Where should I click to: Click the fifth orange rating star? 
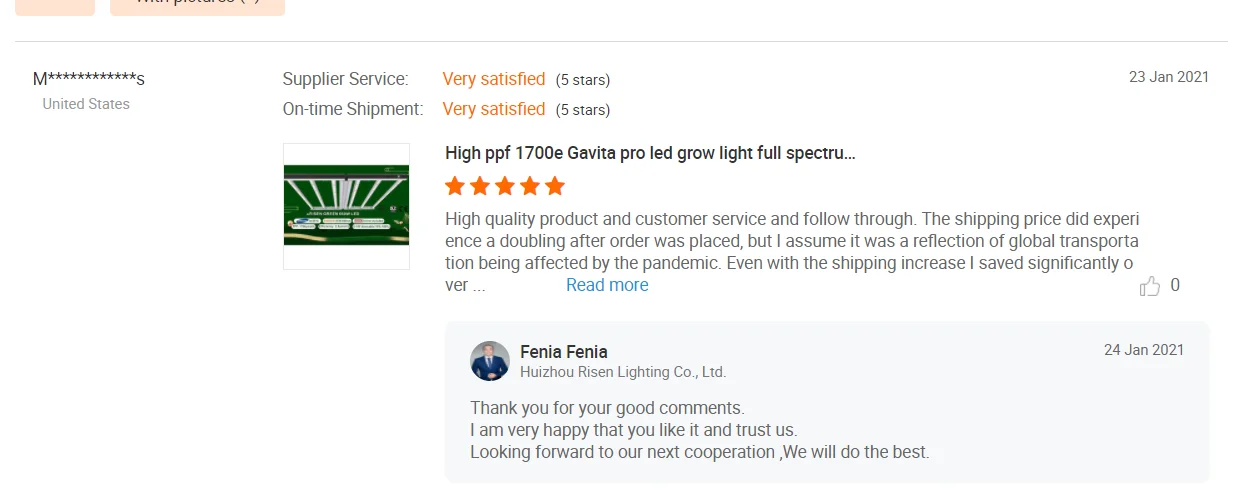pos(555,186)
